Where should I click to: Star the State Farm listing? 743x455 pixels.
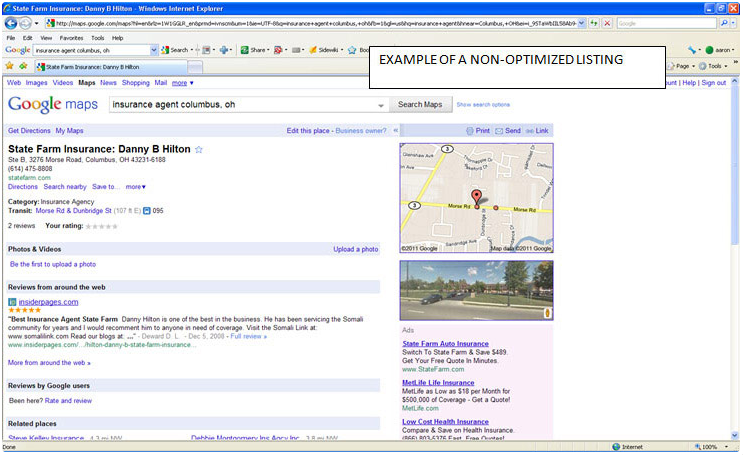[199, 150]
